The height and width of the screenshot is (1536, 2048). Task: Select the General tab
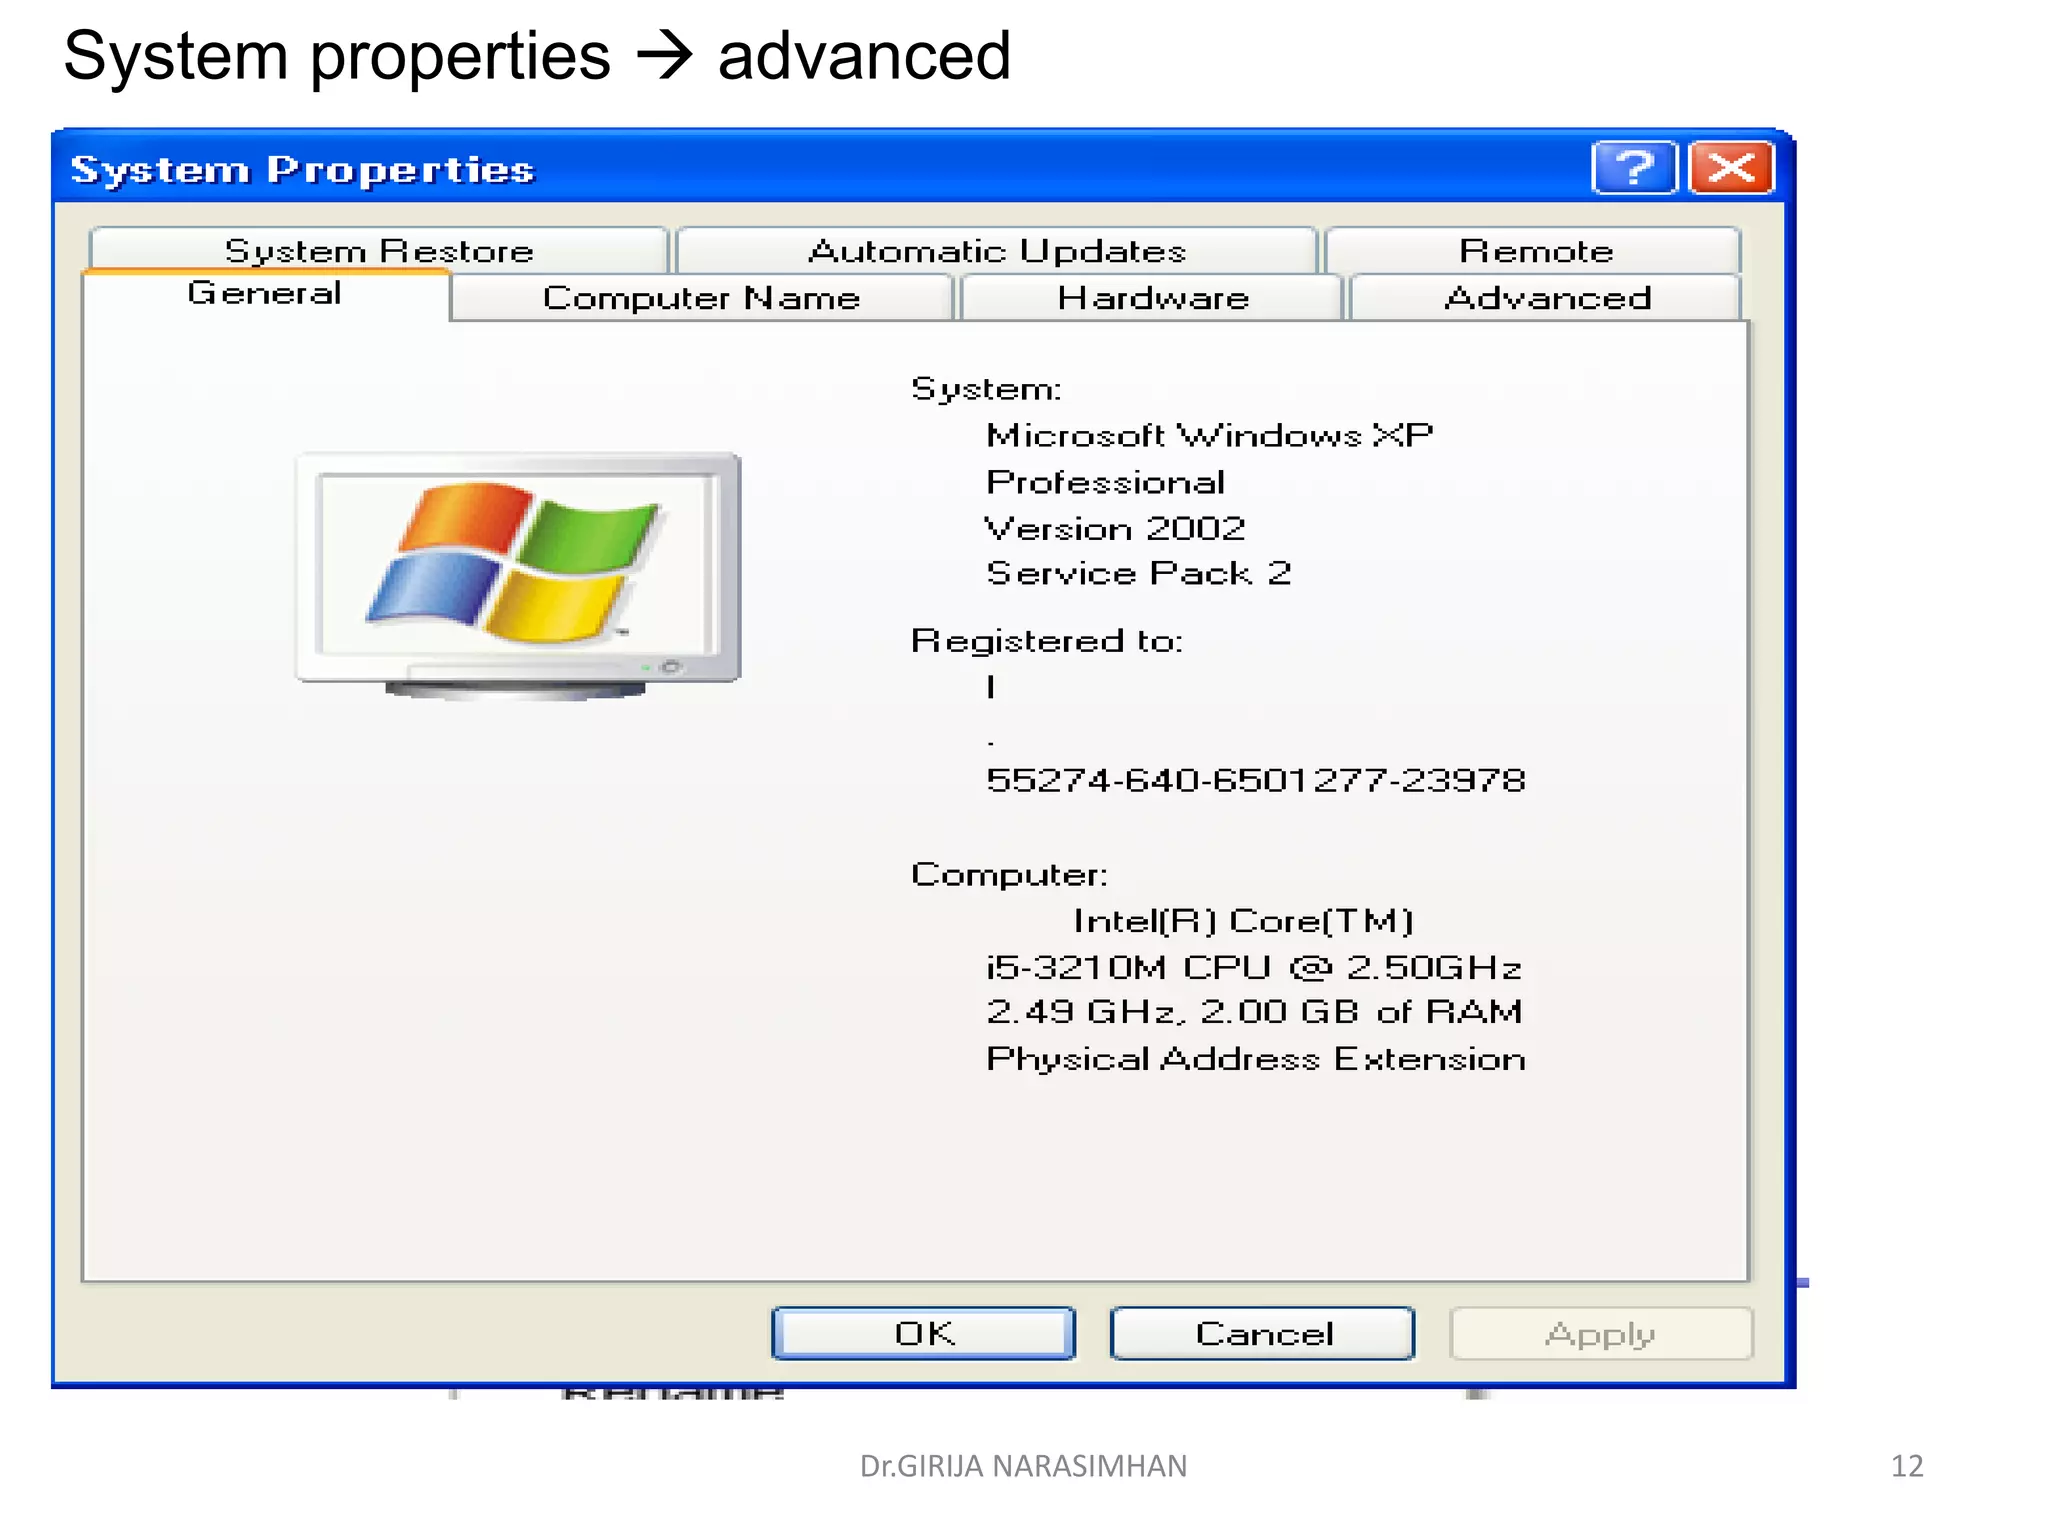(265, 294)
